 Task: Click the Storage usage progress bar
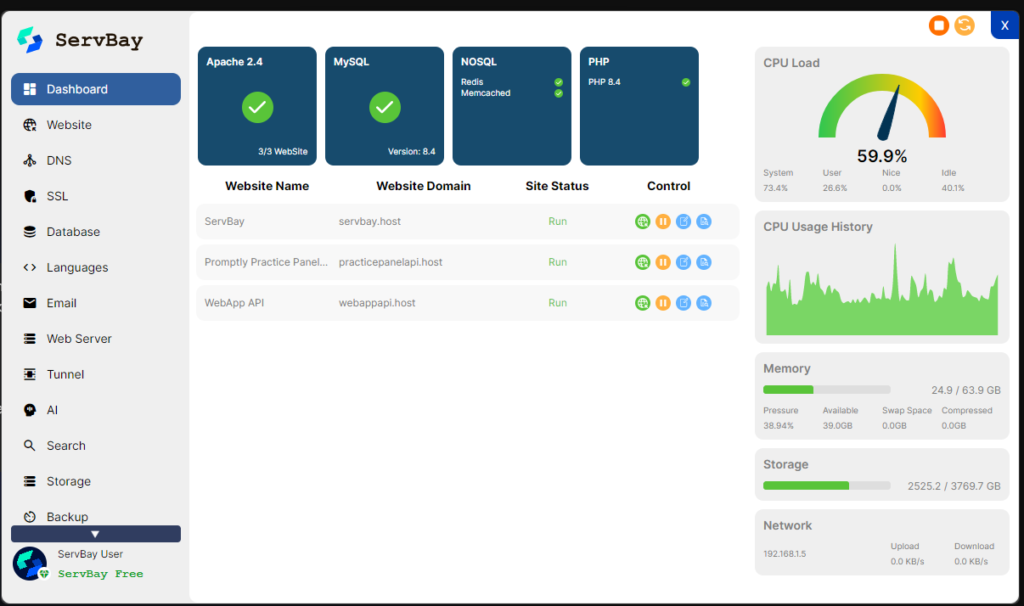(827, 486)
